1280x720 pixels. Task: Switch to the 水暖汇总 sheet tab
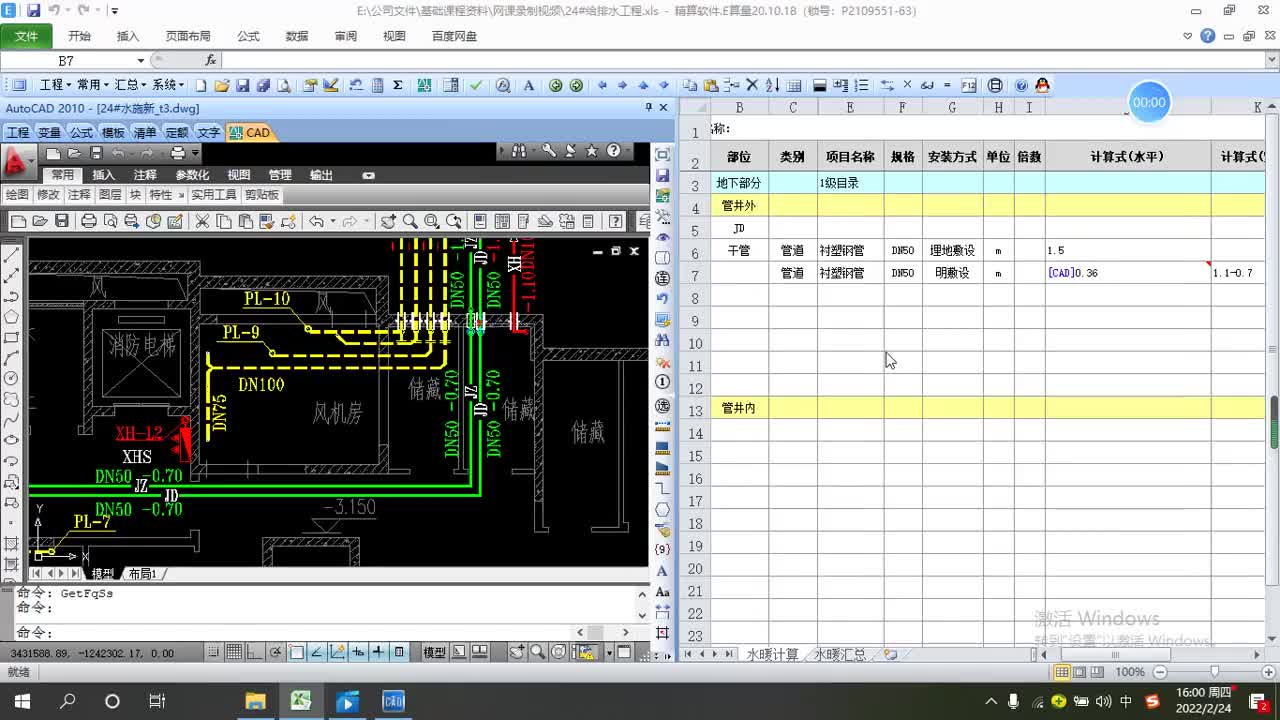click(x=840, y=655)
